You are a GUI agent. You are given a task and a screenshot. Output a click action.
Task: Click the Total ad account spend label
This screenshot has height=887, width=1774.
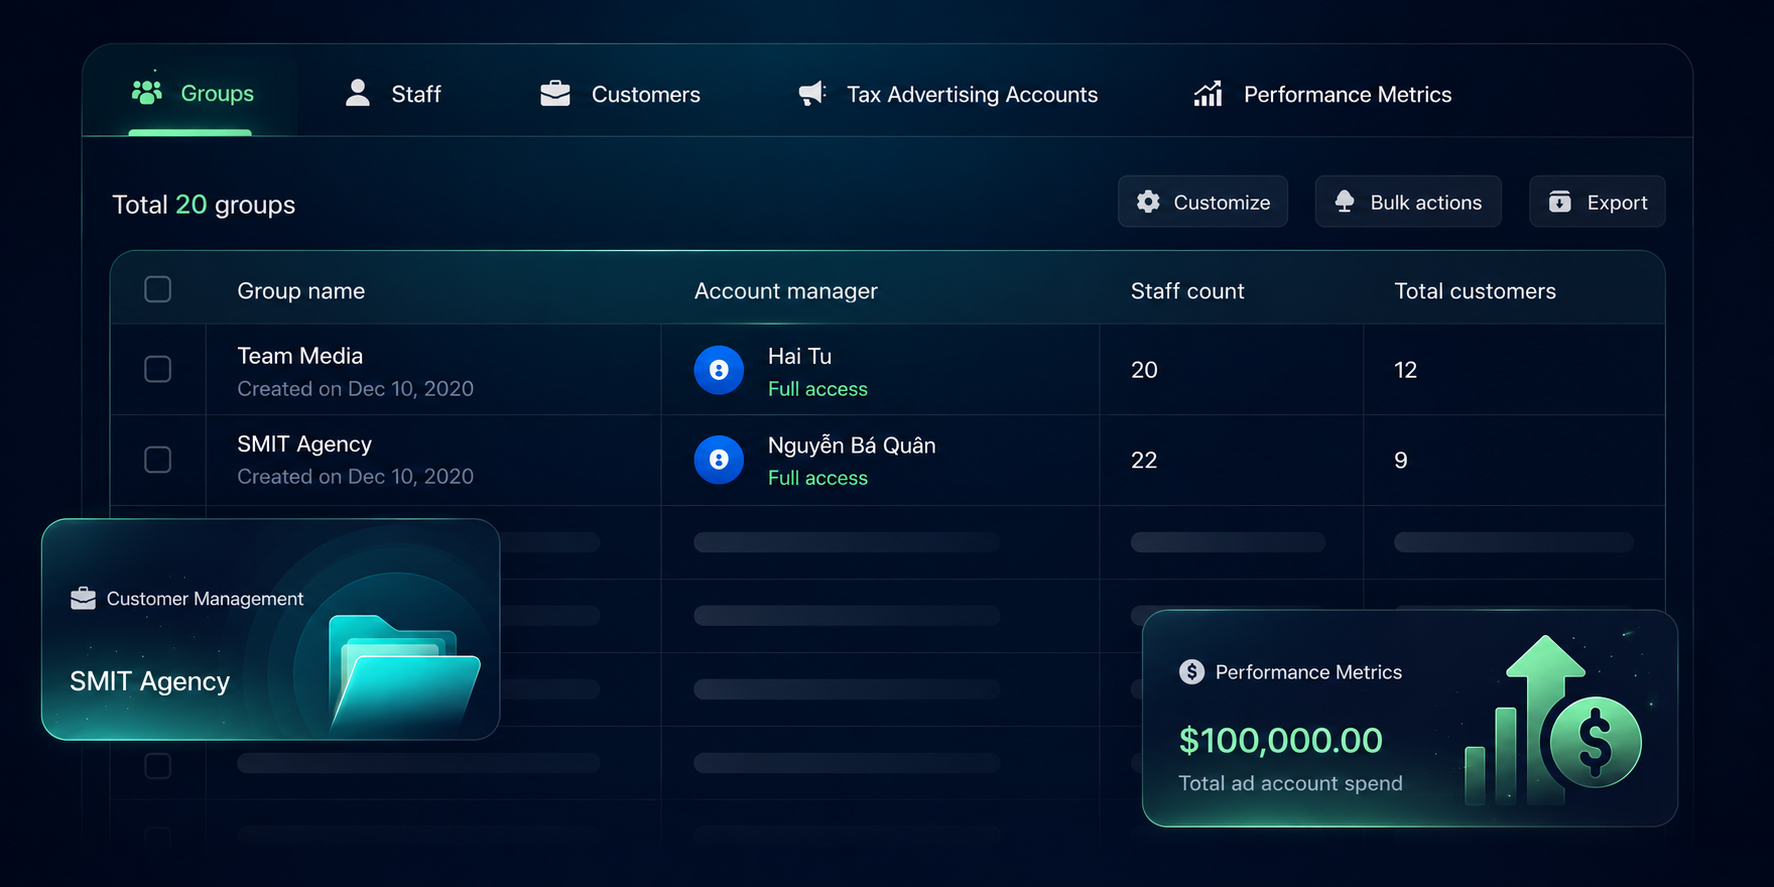(1290, 783)
